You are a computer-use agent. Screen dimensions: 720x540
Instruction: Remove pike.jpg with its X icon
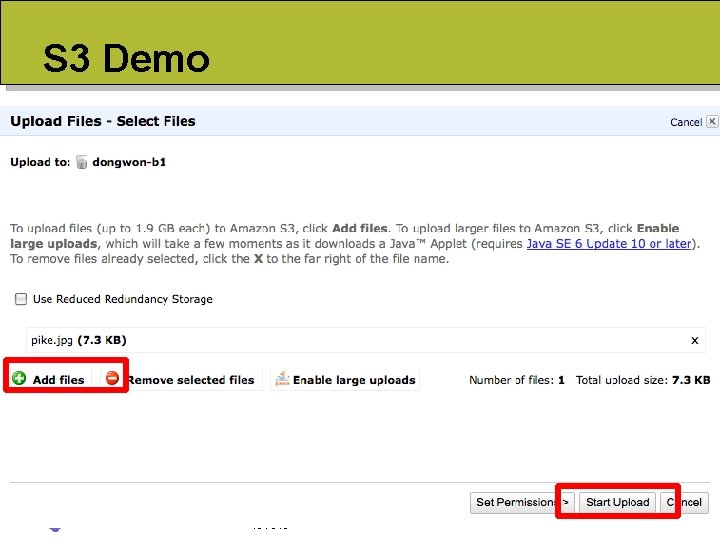tap(695, 340)
